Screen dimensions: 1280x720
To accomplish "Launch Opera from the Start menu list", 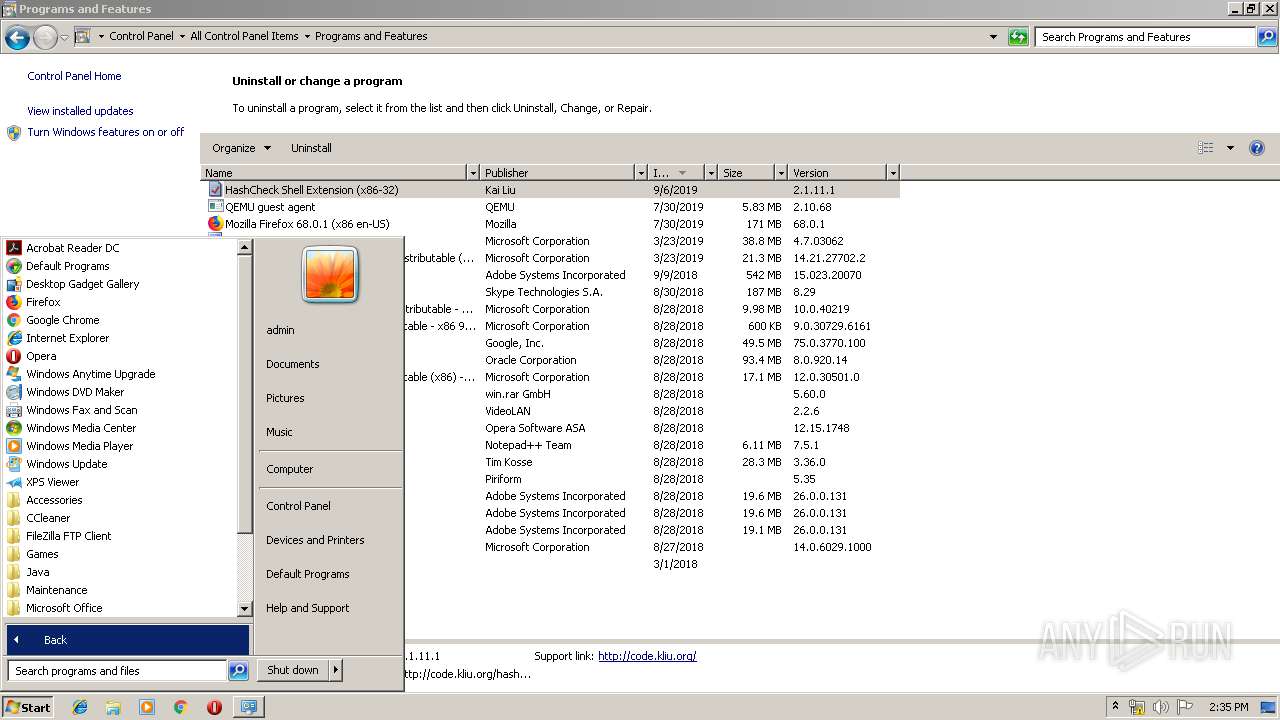I will (41, 356).
